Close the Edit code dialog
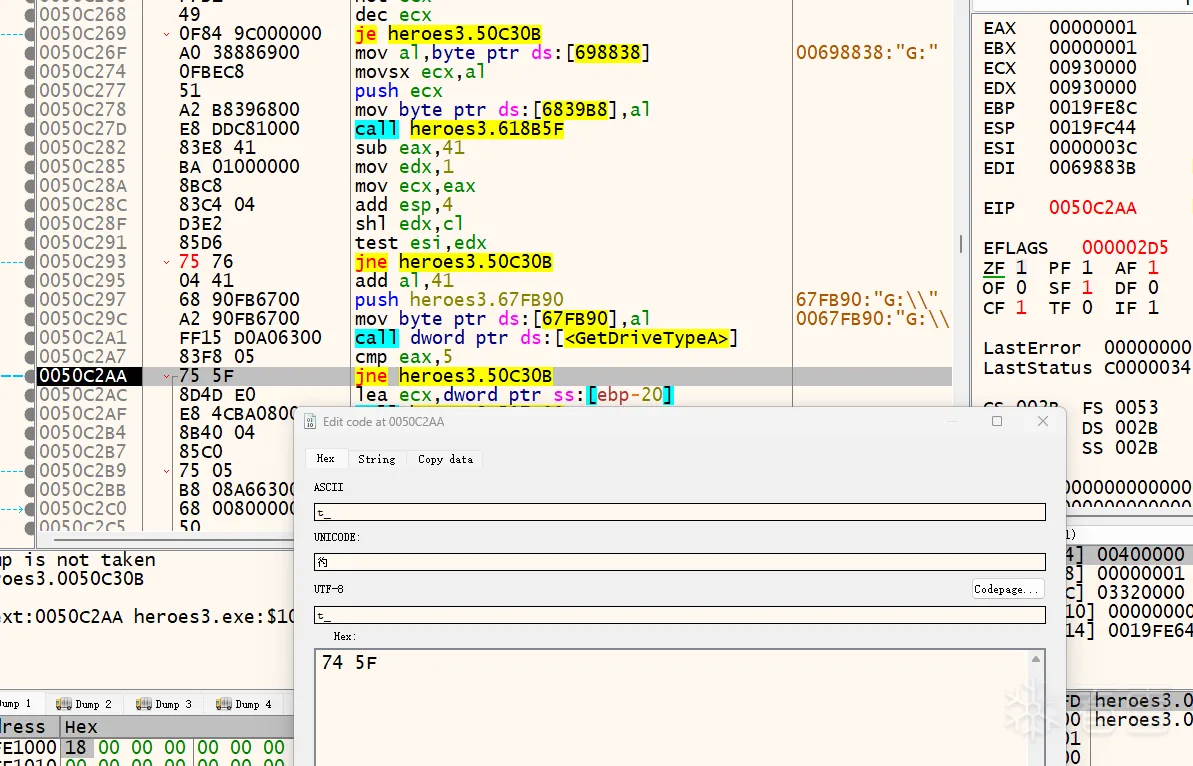Viewport: 1193px width, 766px height. (1043, 422)
